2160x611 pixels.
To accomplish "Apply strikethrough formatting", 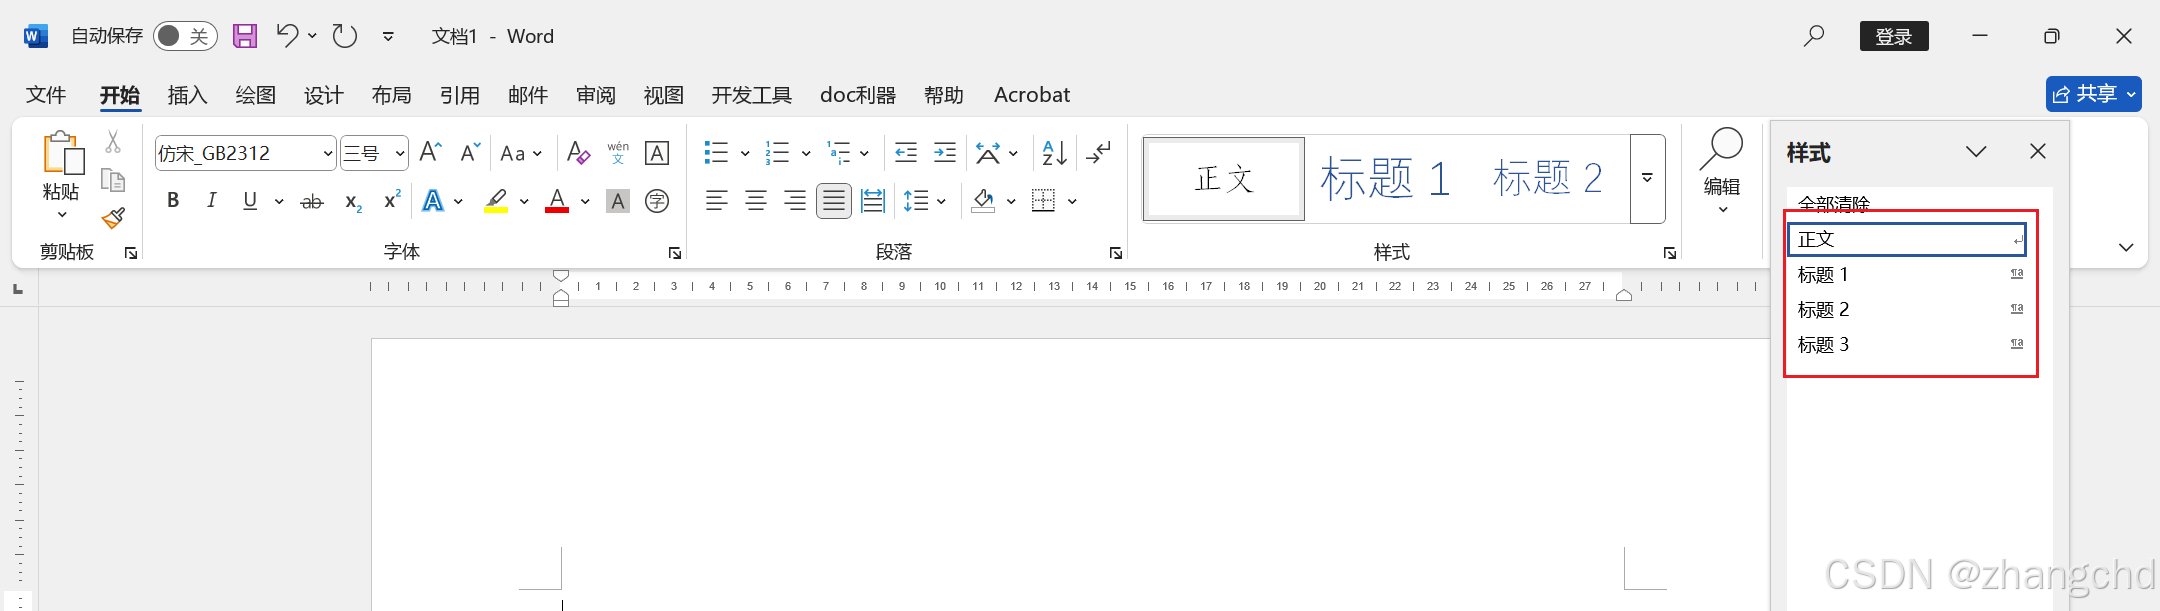I will pos(312,201).
